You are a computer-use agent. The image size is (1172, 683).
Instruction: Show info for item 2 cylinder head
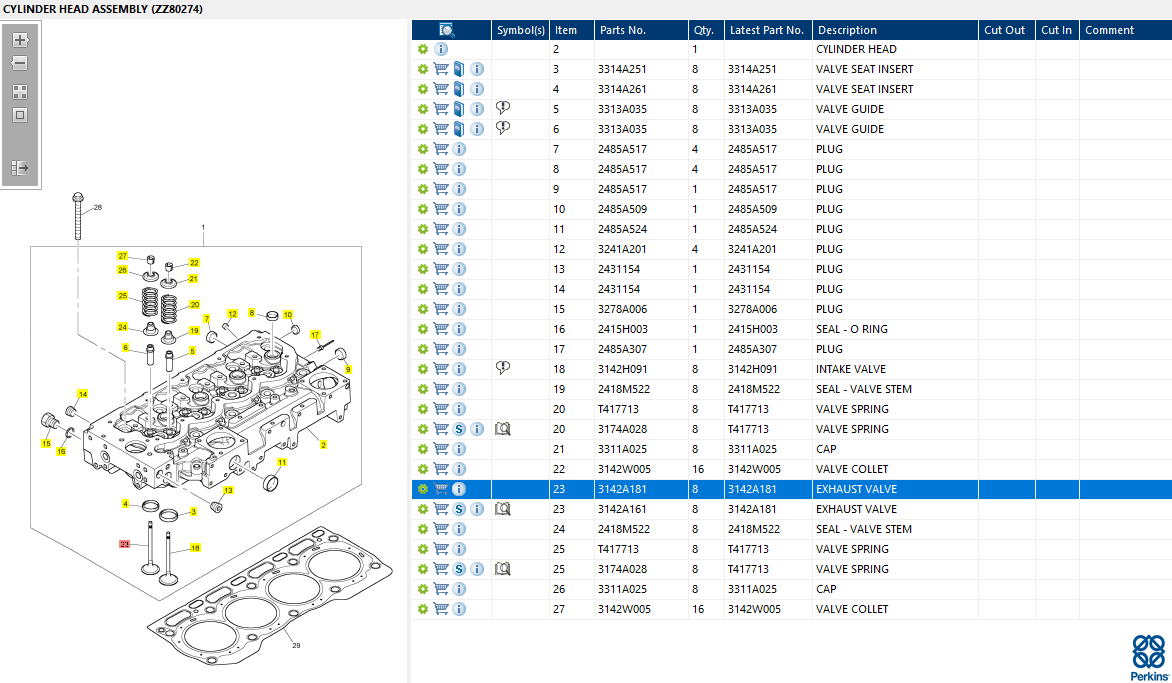click(x=441, y=49)
